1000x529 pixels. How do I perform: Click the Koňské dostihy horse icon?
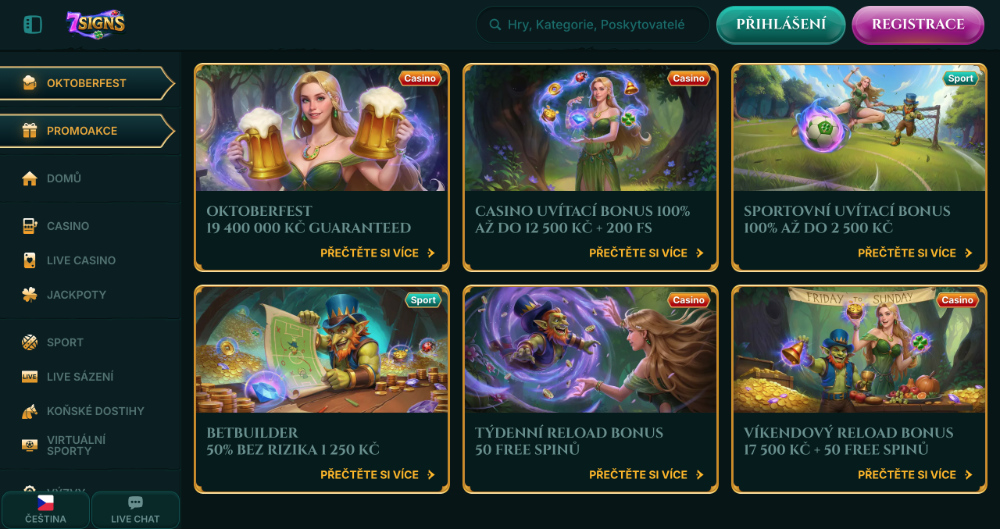point(29,411)
